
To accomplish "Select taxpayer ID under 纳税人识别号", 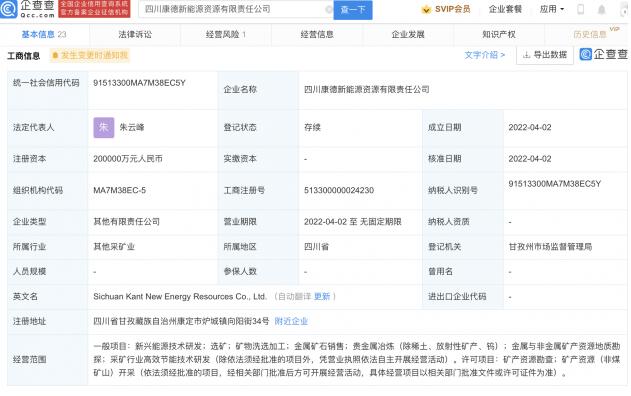I will pyautogui.click(x=555, y=184).
